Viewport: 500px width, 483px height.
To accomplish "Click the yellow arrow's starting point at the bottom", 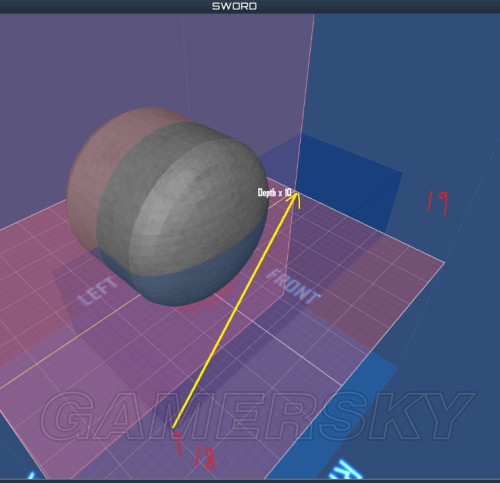I will pyautogui.click(x=173, y=427).
